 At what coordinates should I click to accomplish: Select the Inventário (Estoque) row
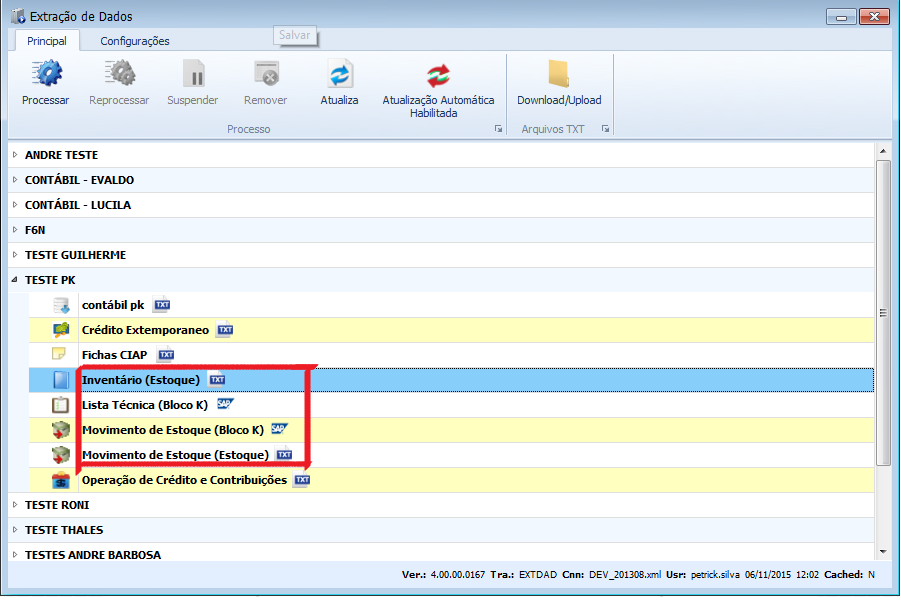point(141,380)
